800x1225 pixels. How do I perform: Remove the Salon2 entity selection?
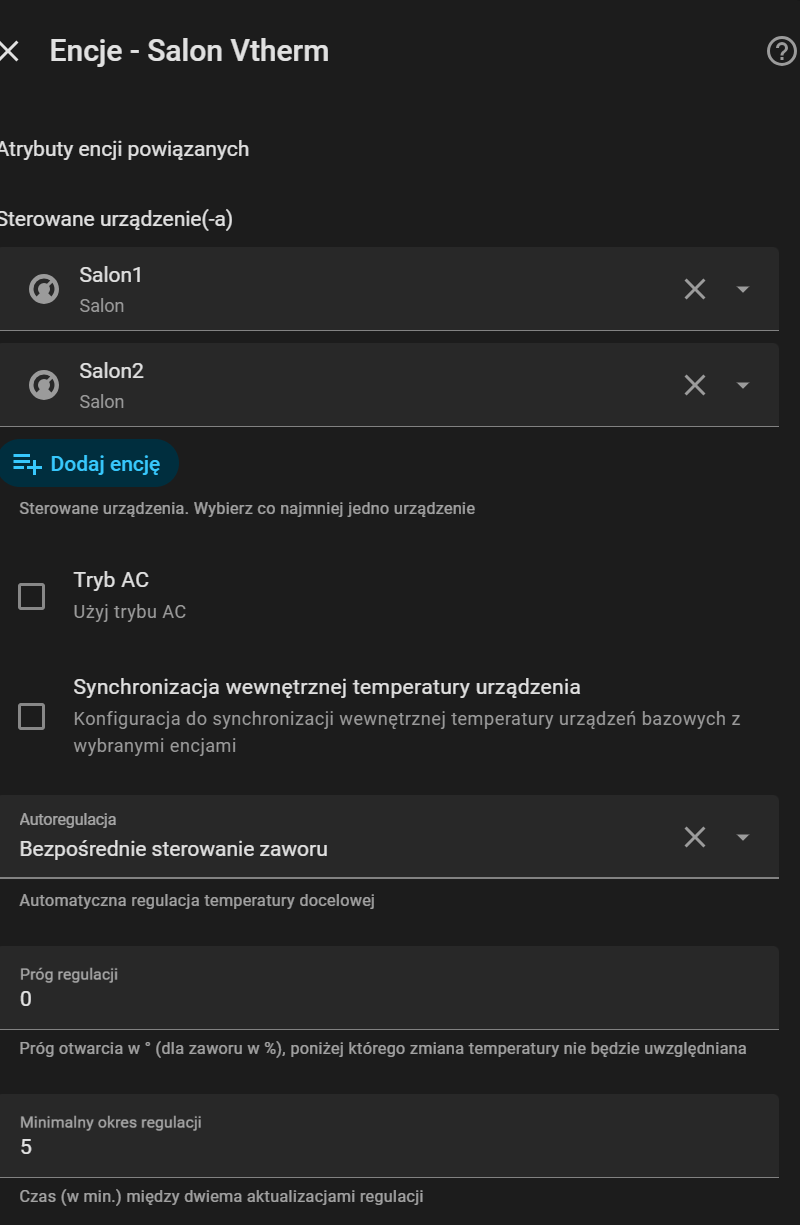tap(695, 385)
